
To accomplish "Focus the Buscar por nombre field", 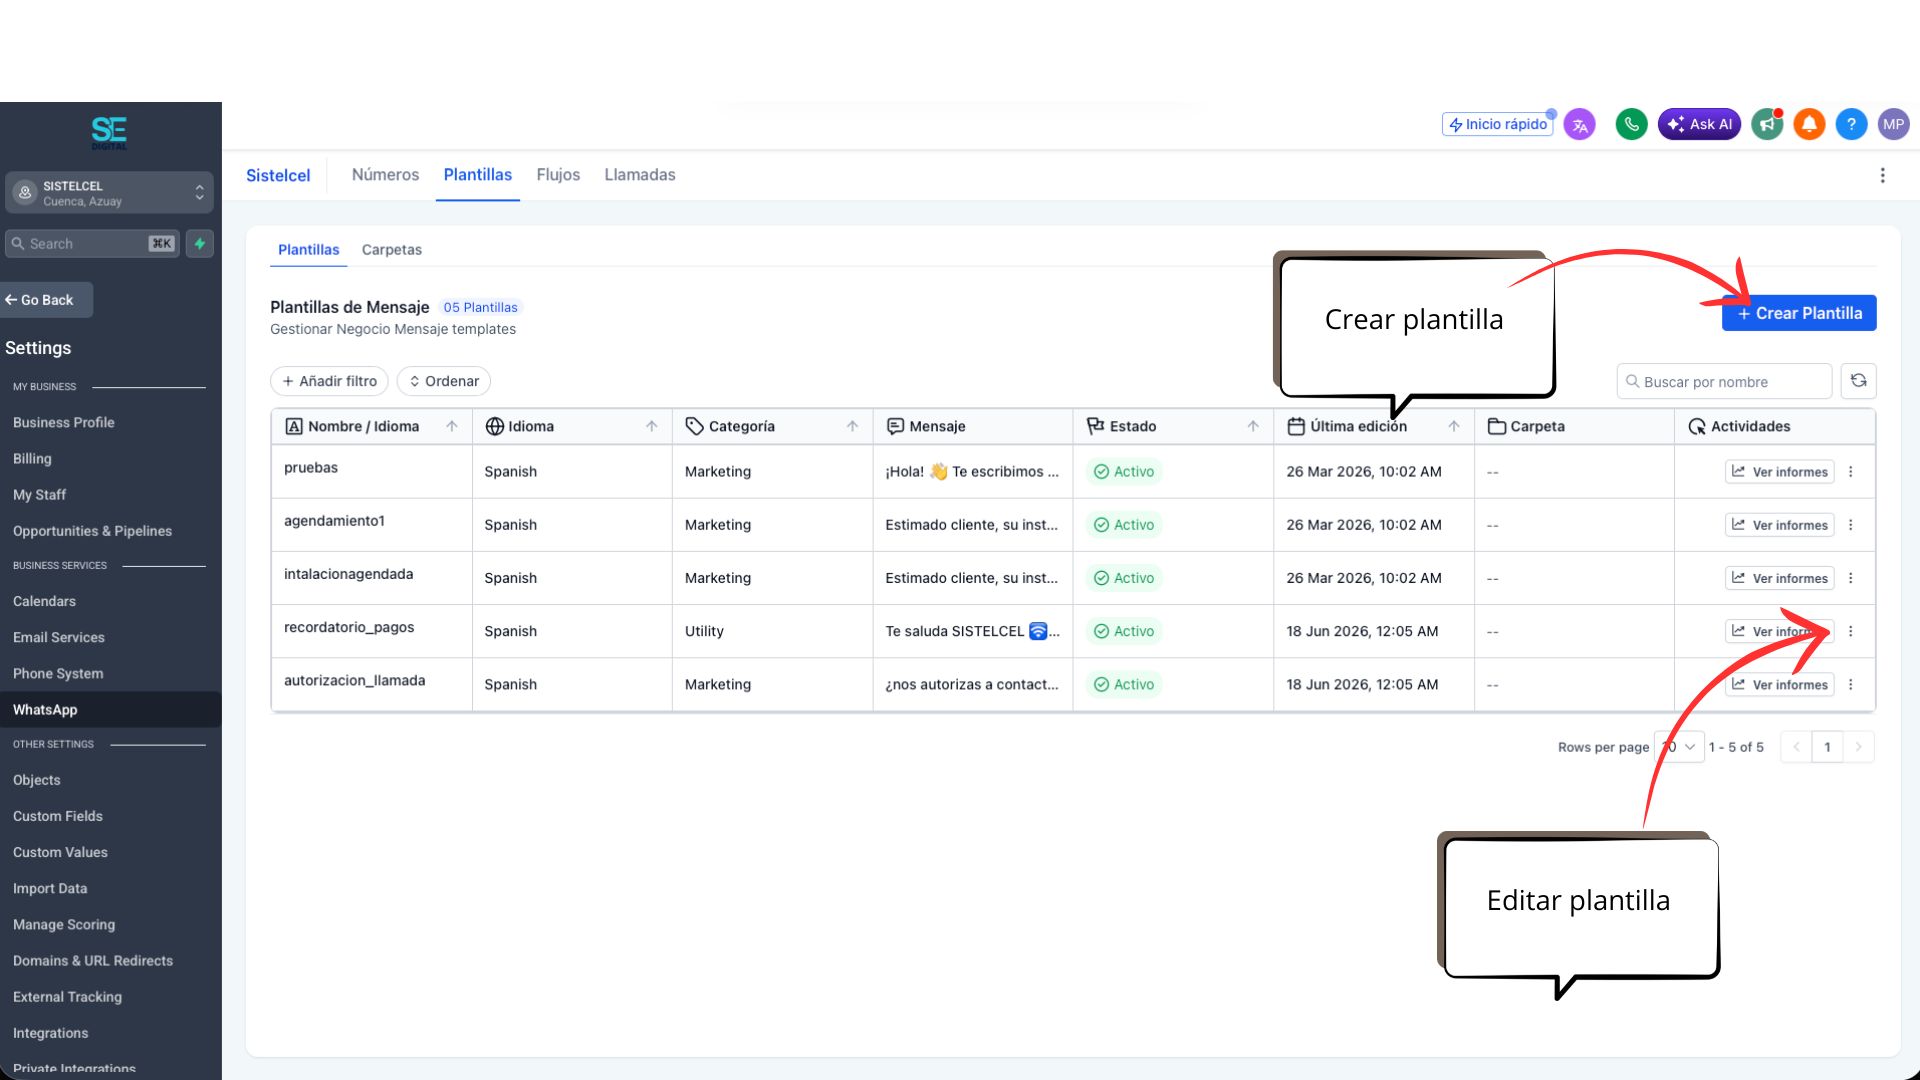I will [1725, 382].
